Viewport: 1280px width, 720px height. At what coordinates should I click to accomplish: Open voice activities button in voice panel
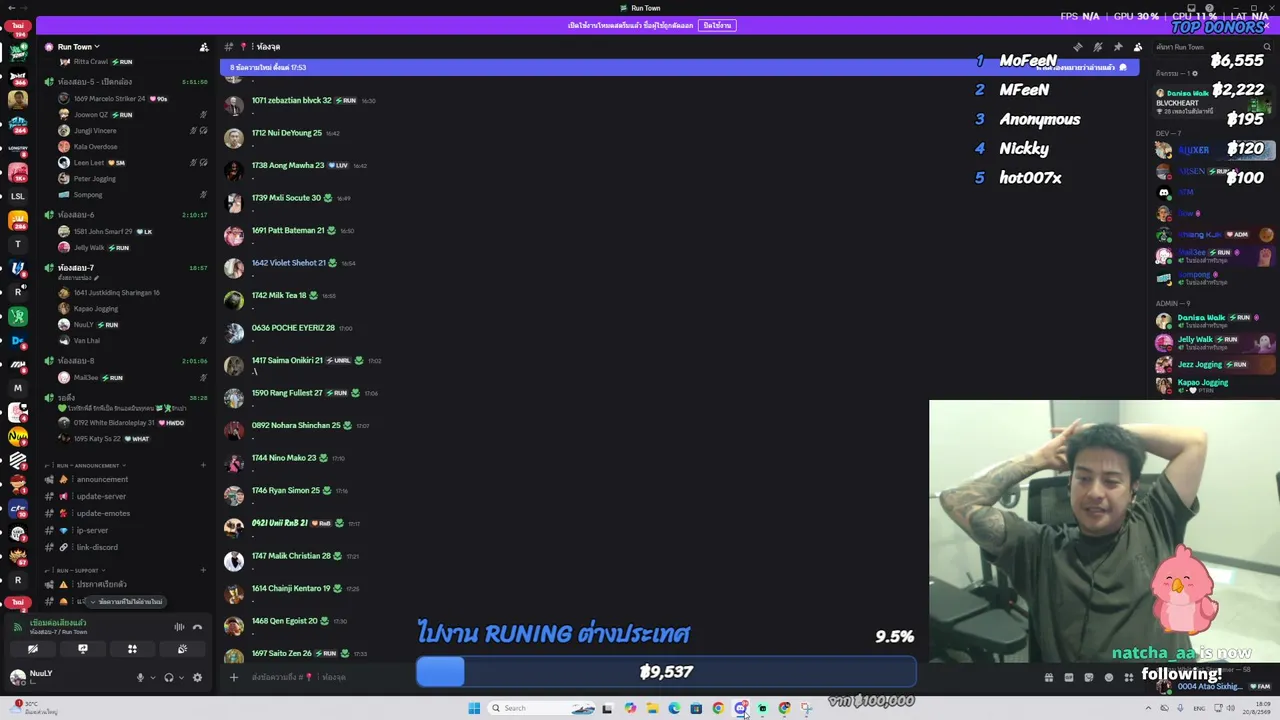132,649
